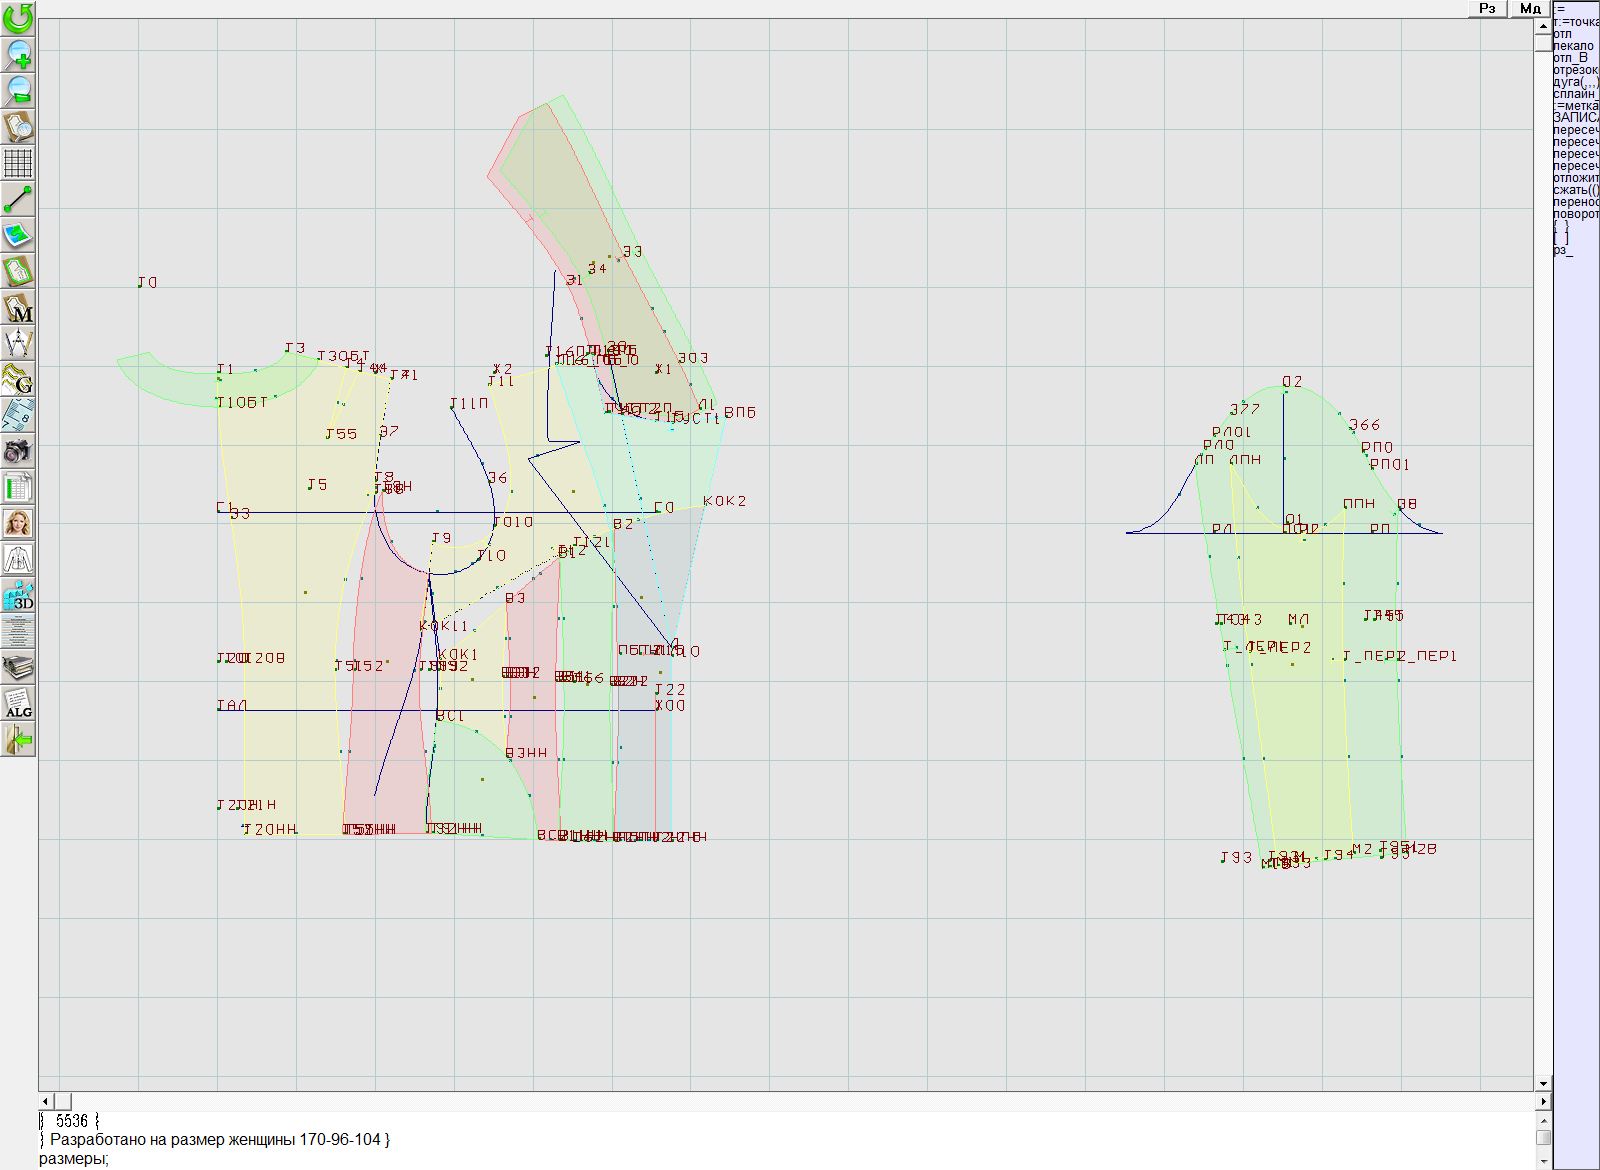Screen dimensions: 1600x1170
Task: Select the compass measuring tool icon
Action: point(18,343)
